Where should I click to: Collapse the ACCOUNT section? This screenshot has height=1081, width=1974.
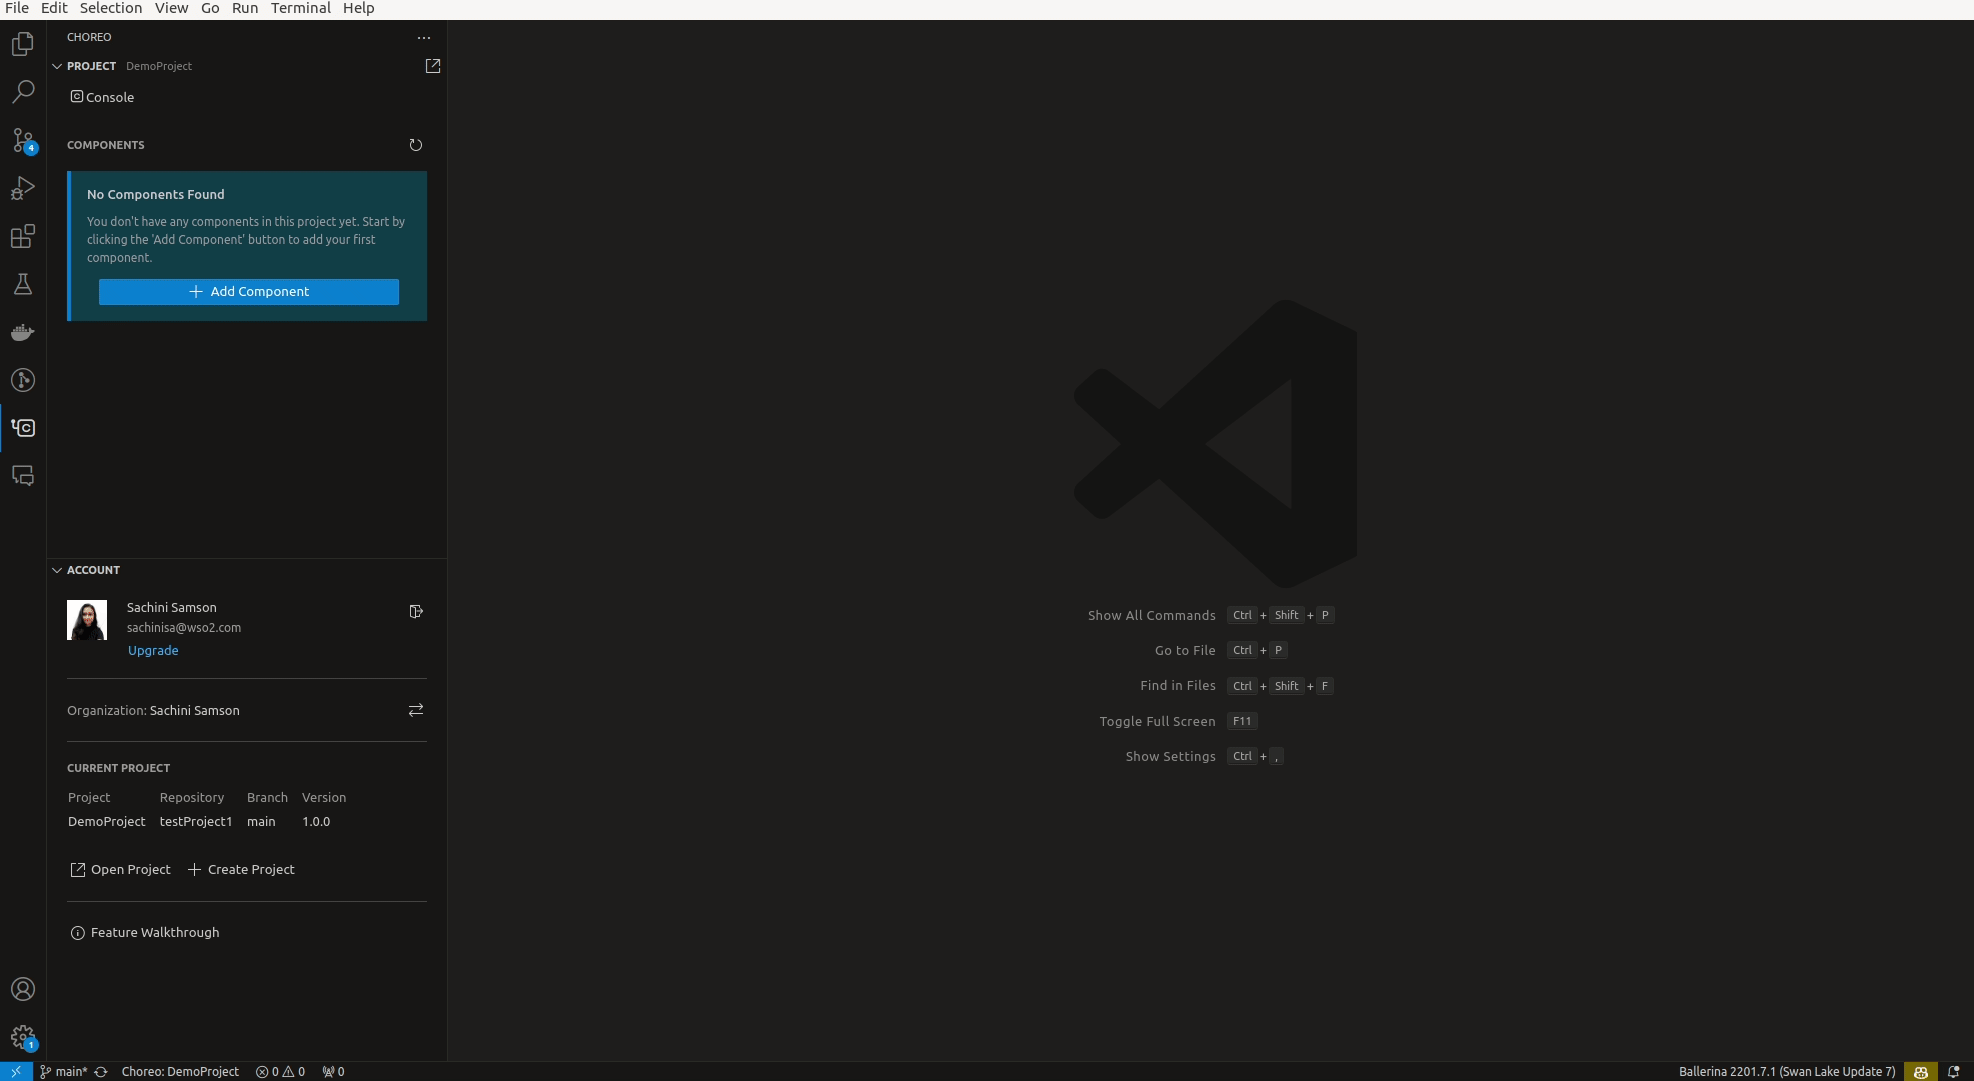tap(57, 570)
